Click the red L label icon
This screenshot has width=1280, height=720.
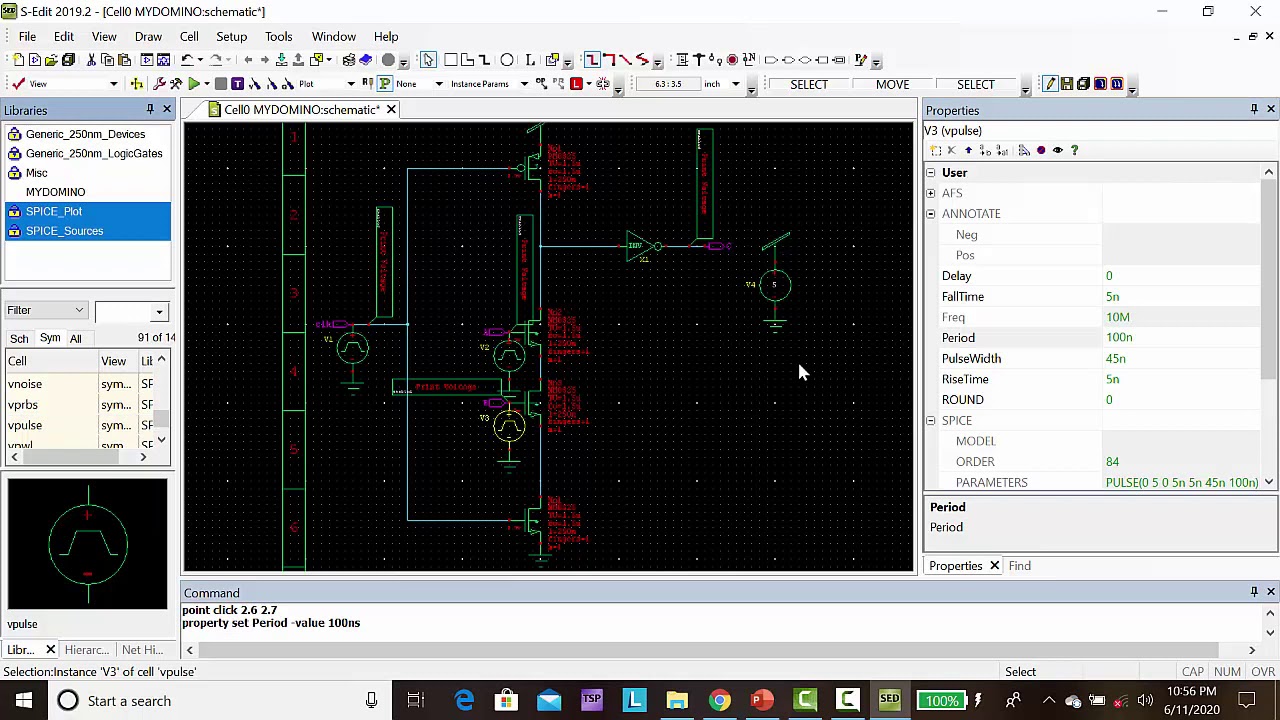(x=576, y=84)
